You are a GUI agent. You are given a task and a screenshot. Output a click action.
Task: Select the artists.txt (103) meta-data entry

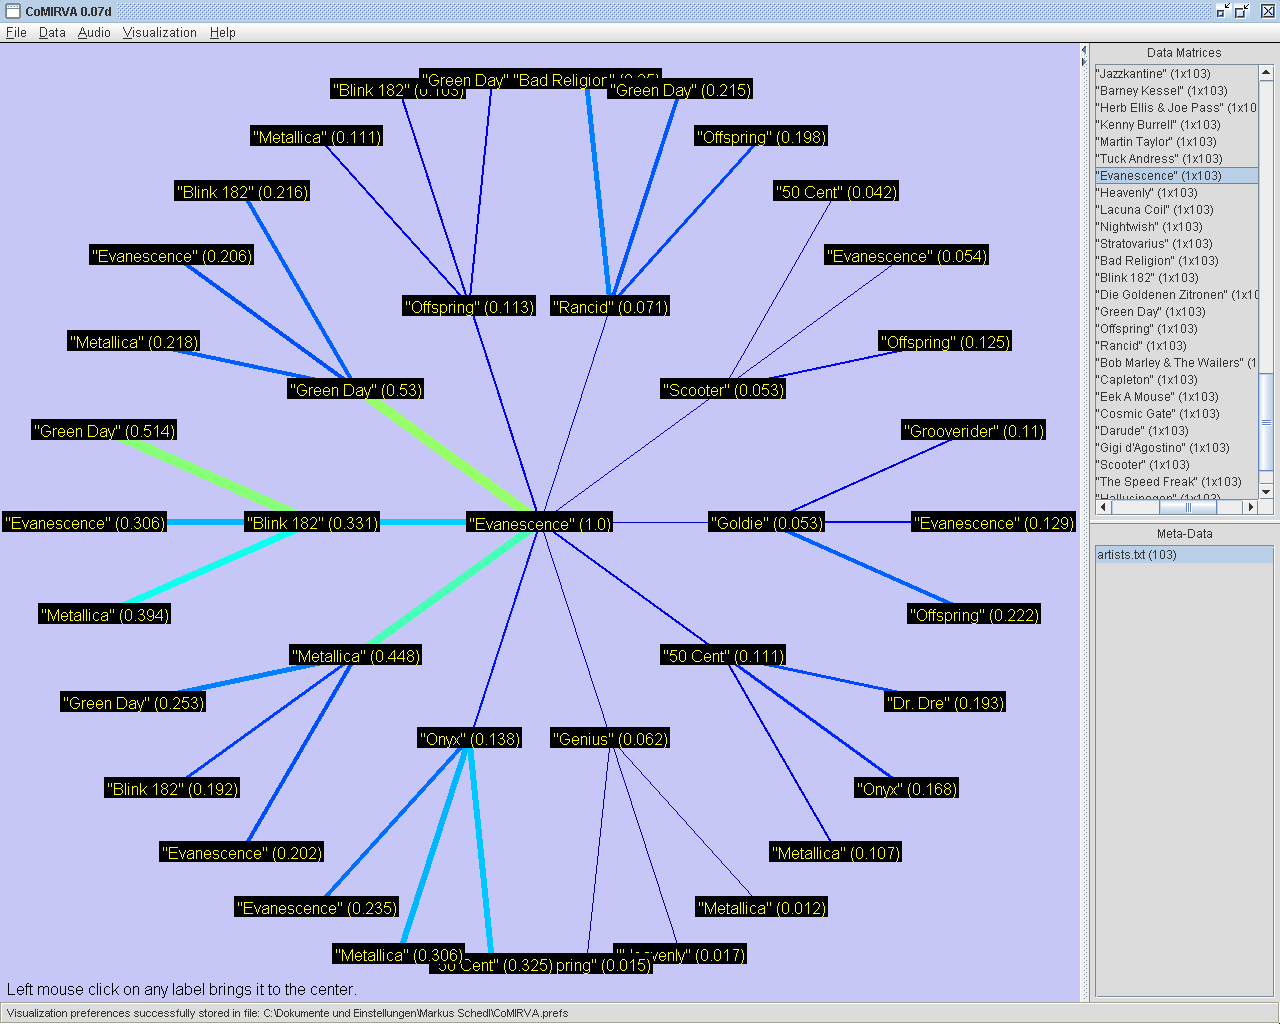click(x=1137, y=555)
